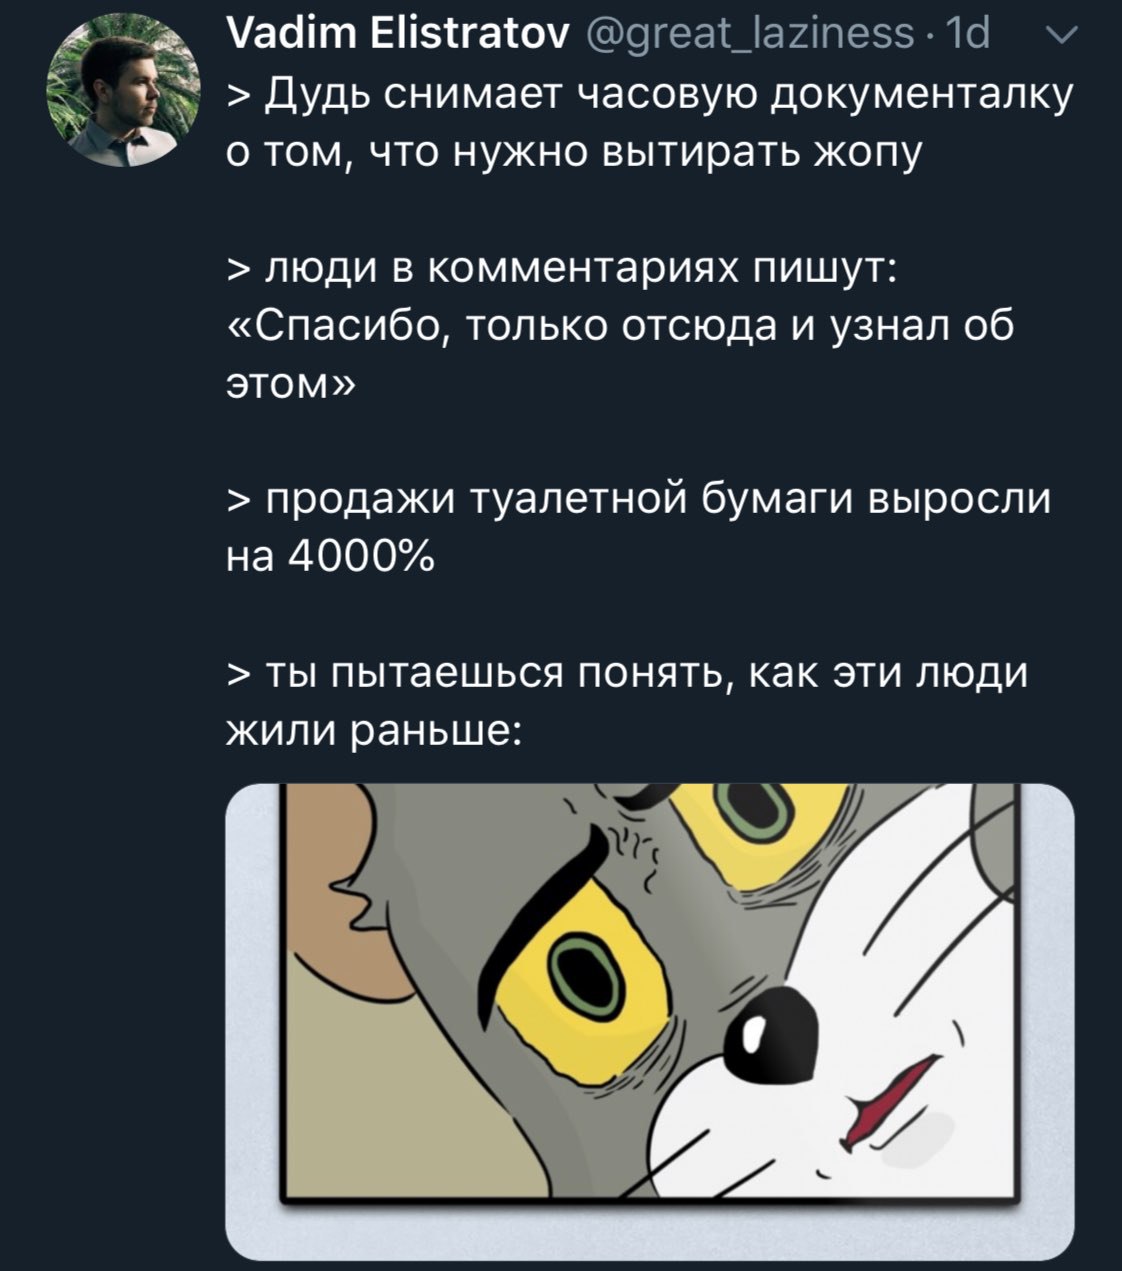The height and width of the screenshot is (1271, 1122).
Task: Select the line about Дудь's hour-long documentary
Action: point(650,124)
